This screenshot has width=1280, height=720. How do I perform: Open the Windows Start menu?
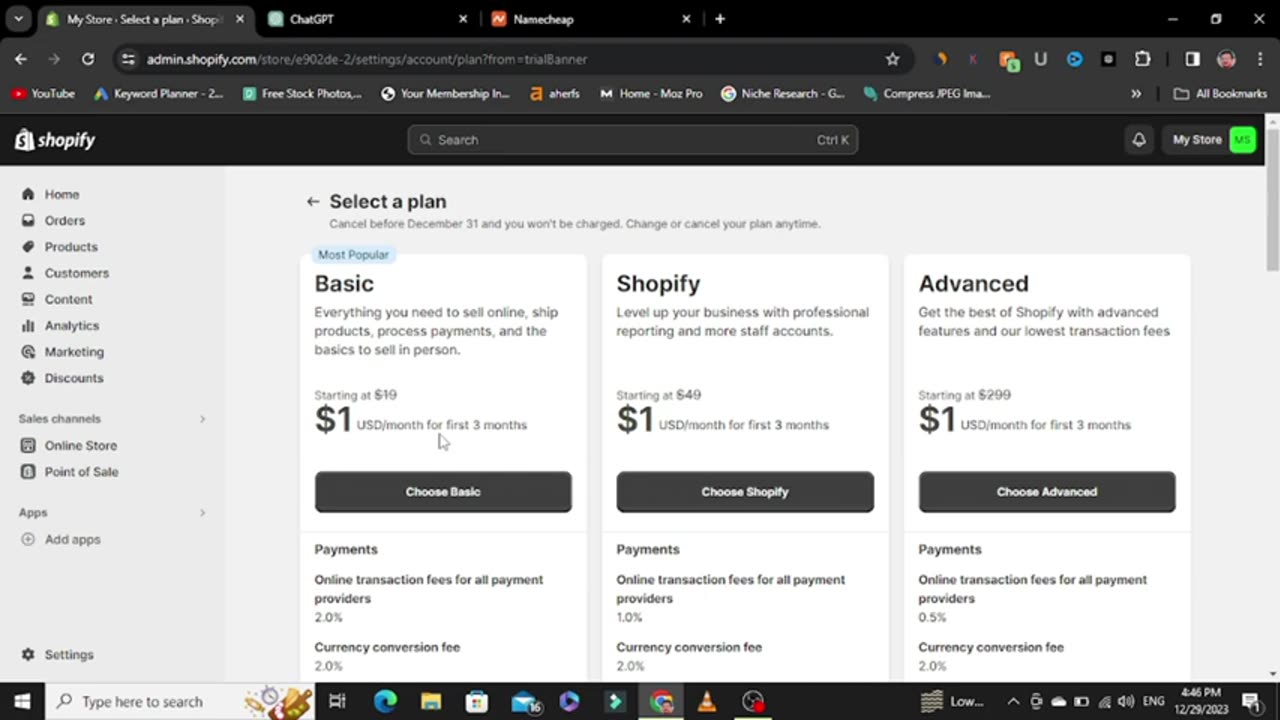(x=22, y=701)
